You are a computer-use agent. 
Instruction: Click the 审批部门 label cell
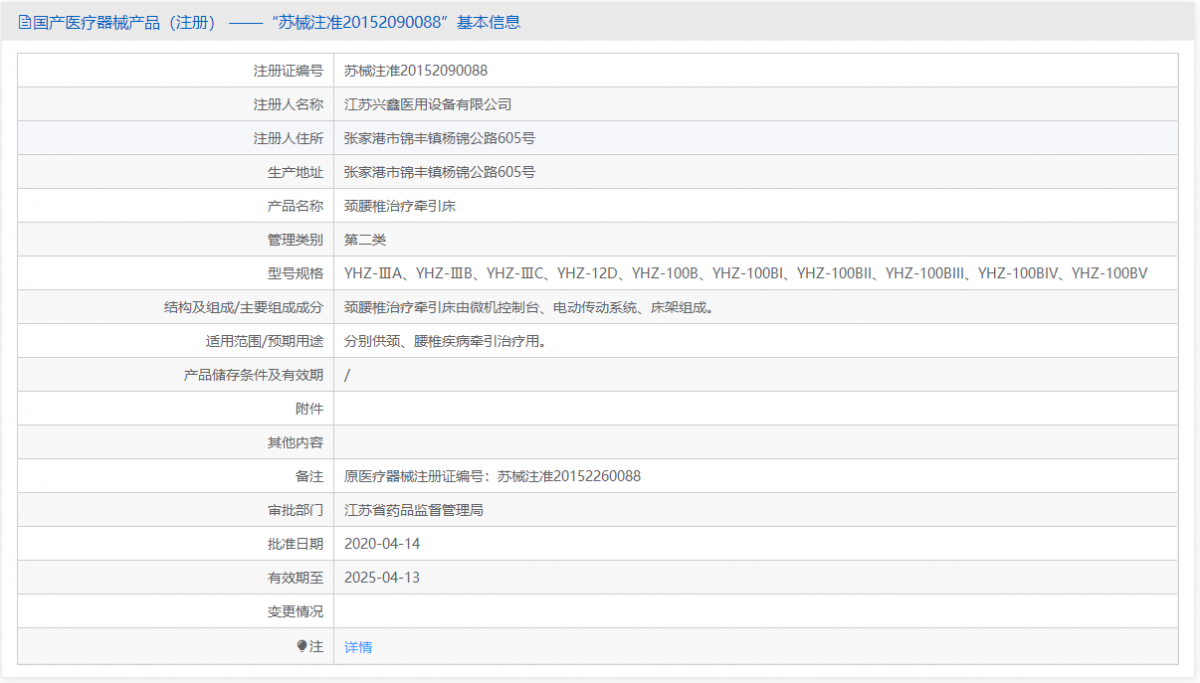176,510
